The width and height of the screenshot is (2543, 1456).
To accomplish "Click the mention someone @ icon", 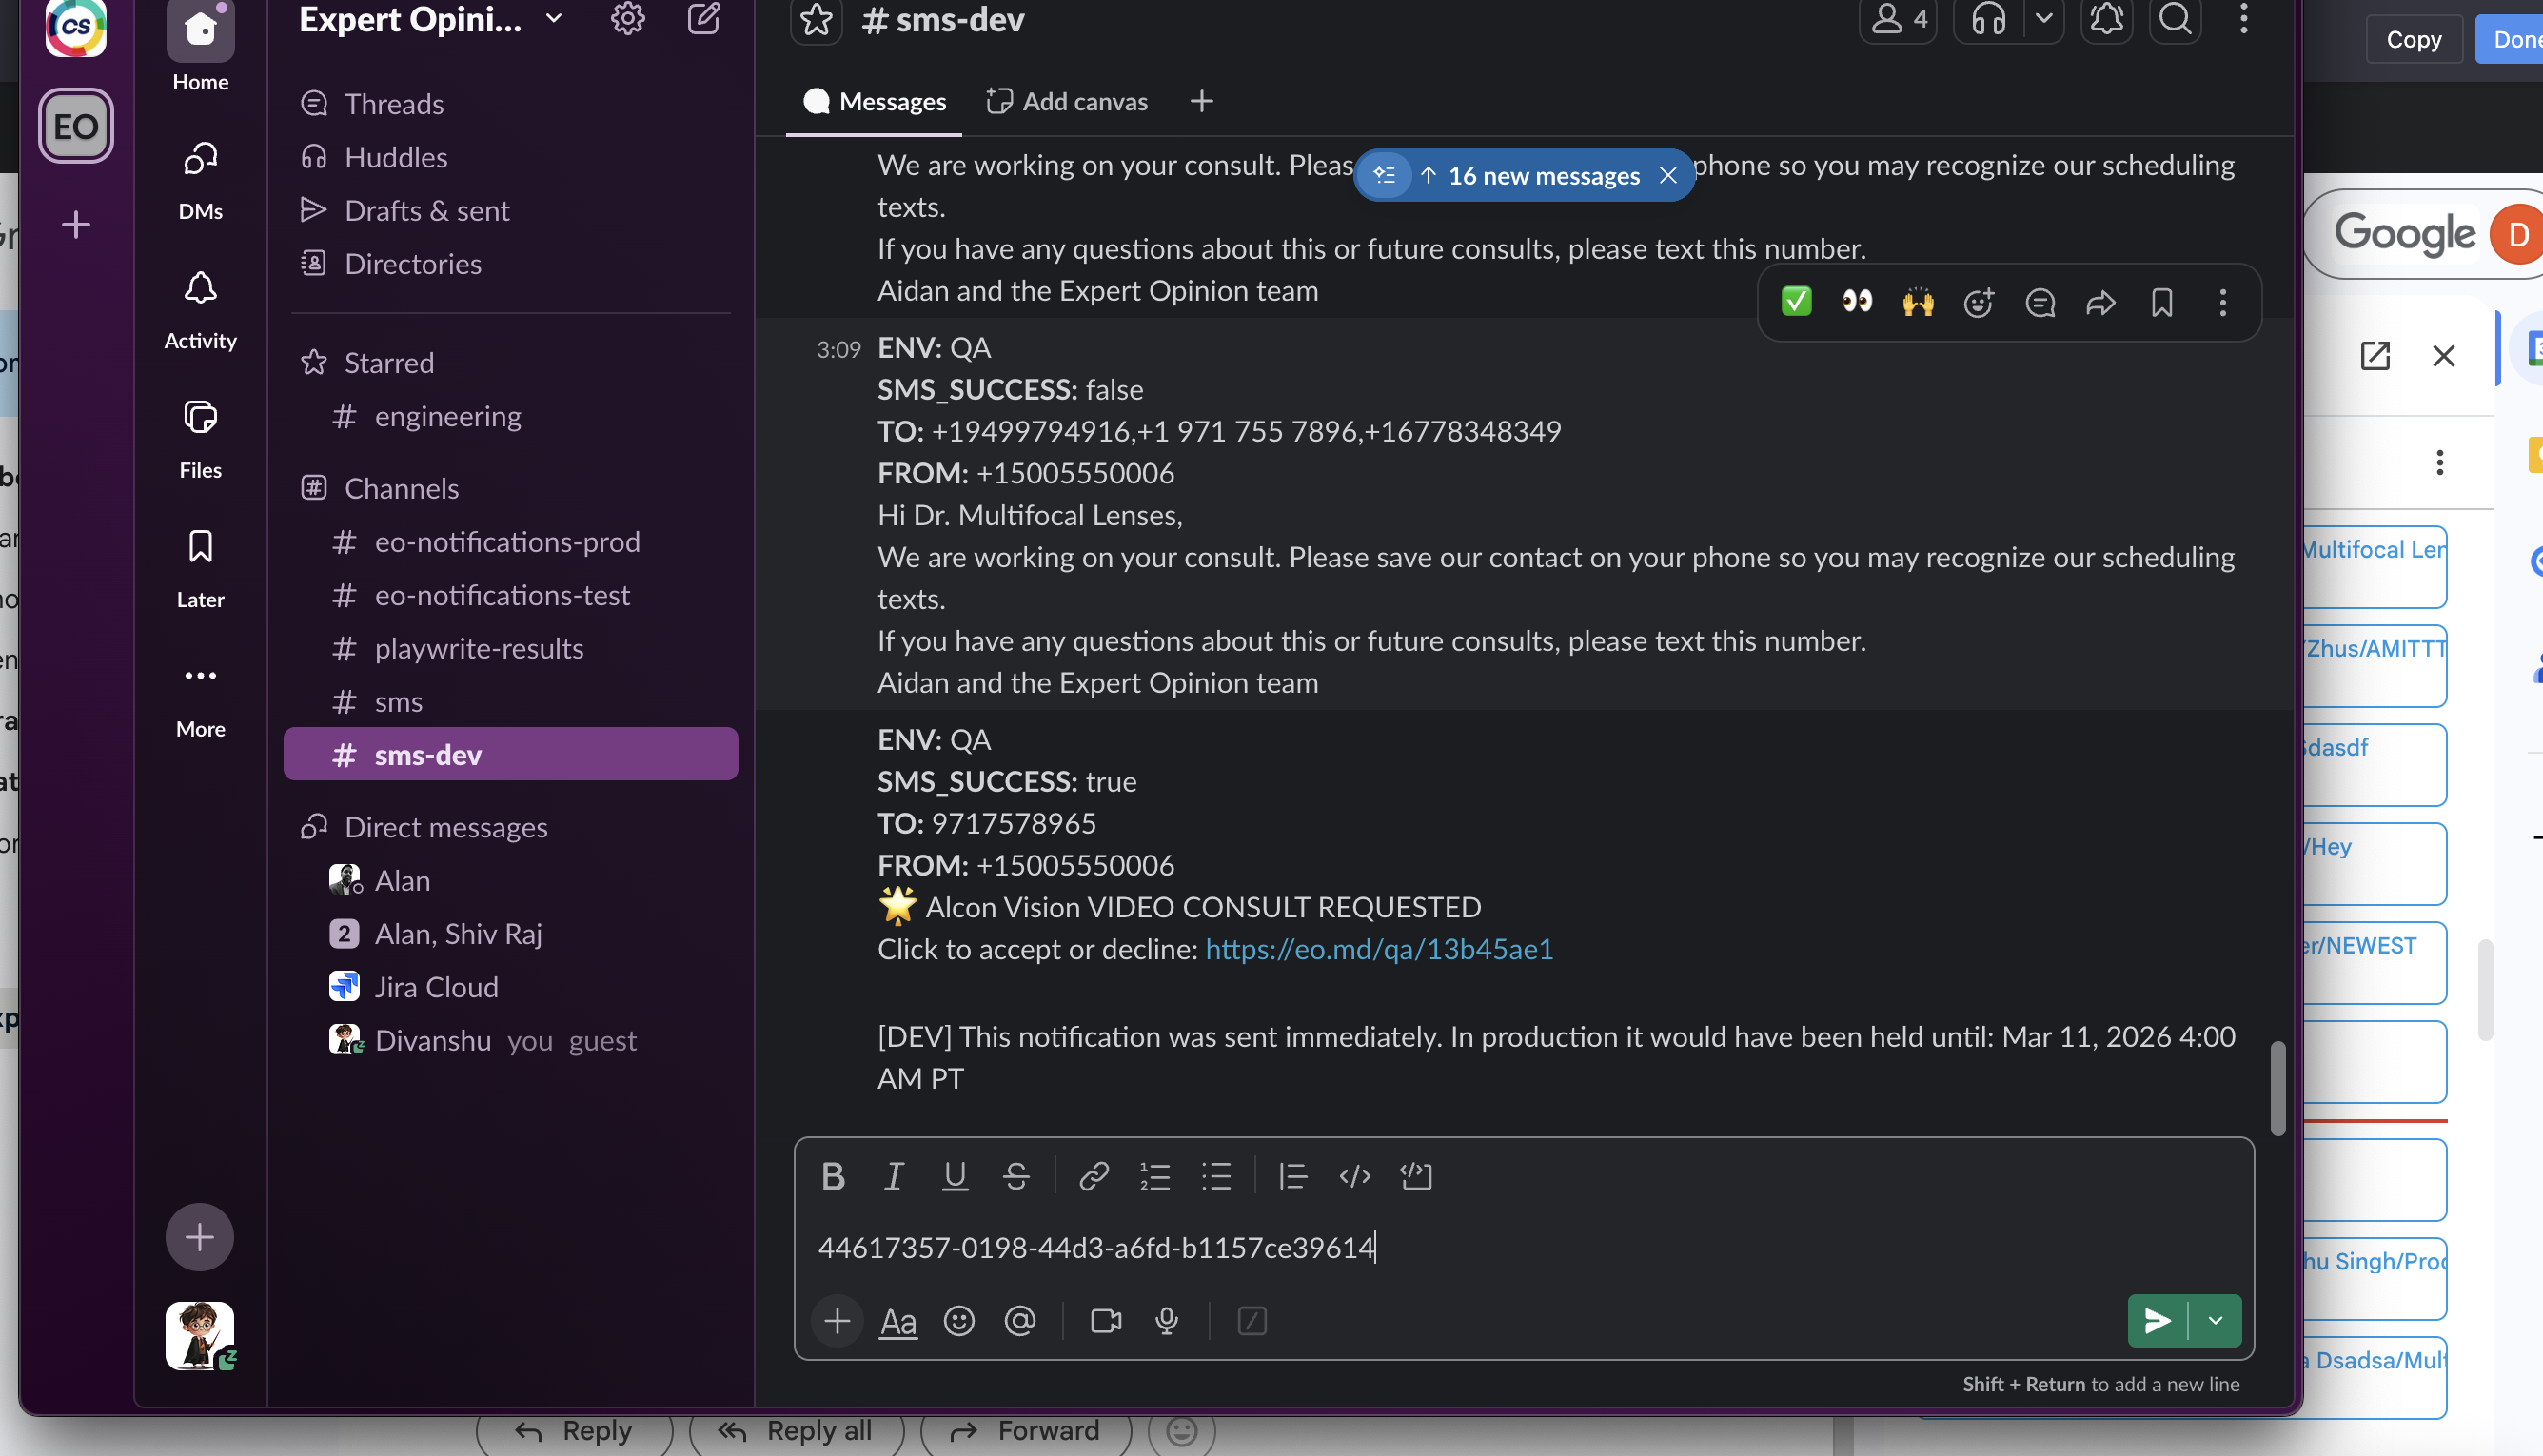I will point(1019,1321).
